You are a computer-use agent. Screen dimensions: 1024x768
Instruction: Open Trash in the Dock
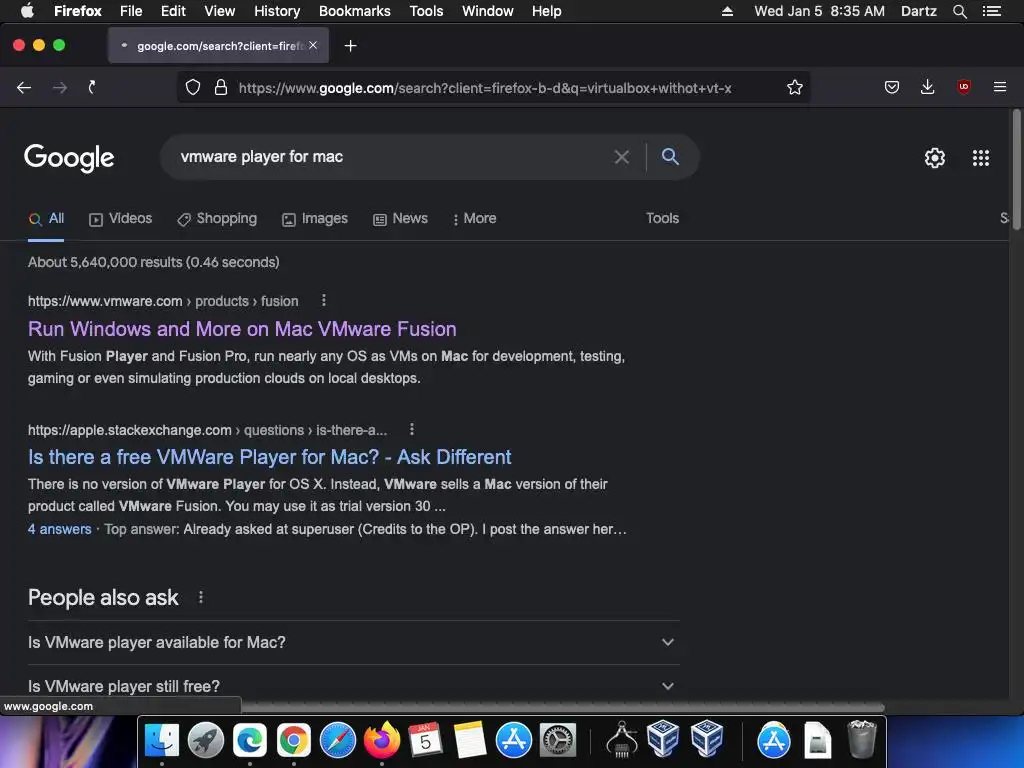pos(862,739)
